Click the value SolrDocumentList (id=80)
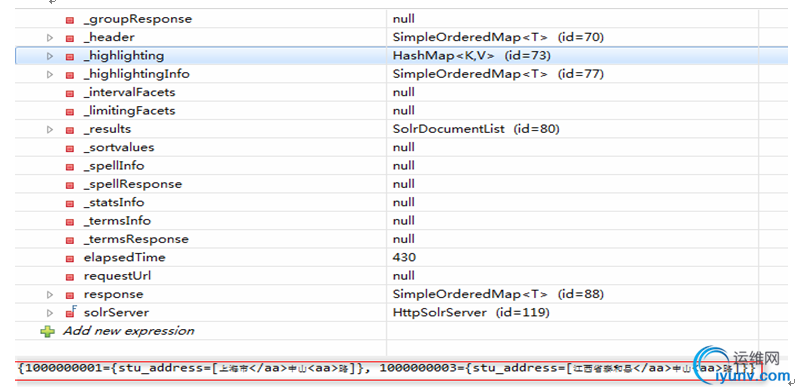Viewport: 796px width, 392px height. point(476,129)
